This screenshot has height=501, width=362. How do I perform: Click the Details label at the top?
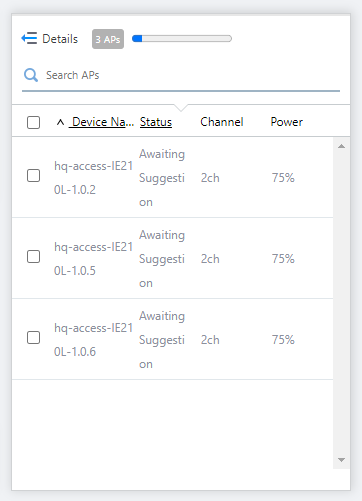click(x=60, y=39)
